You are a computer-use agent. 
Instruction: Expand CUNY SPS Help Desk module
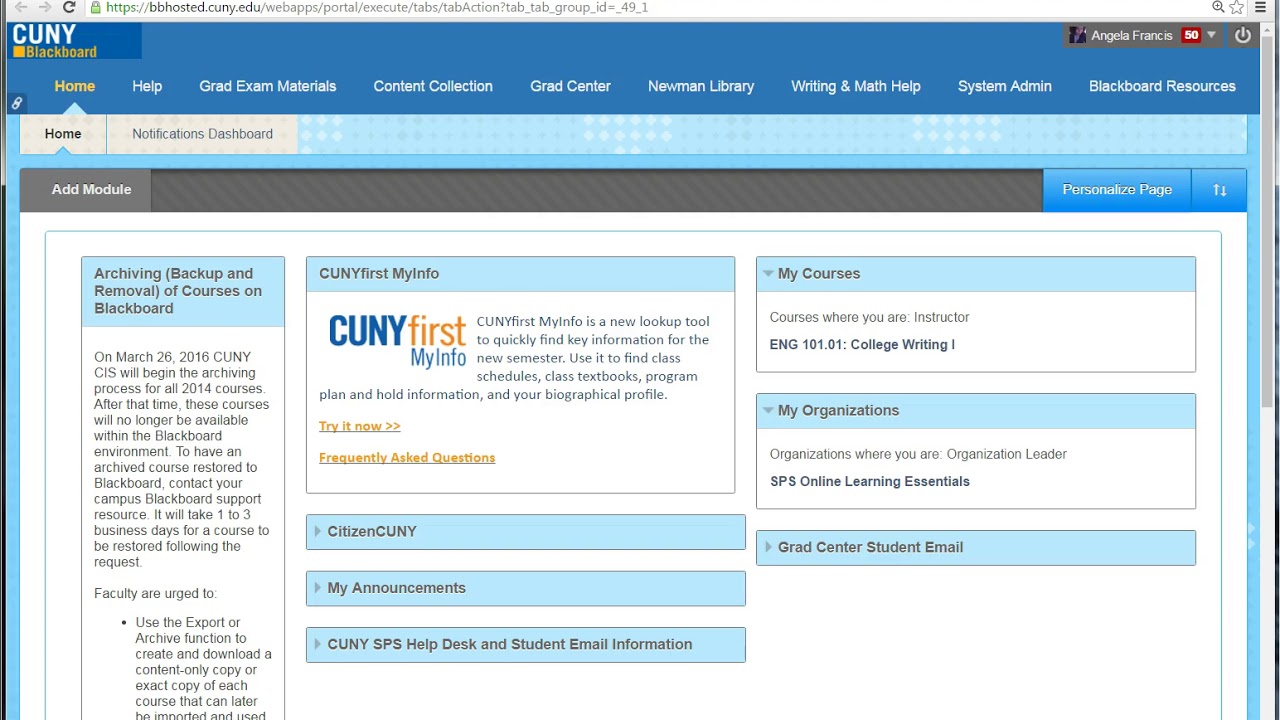(x=318, y=645)
